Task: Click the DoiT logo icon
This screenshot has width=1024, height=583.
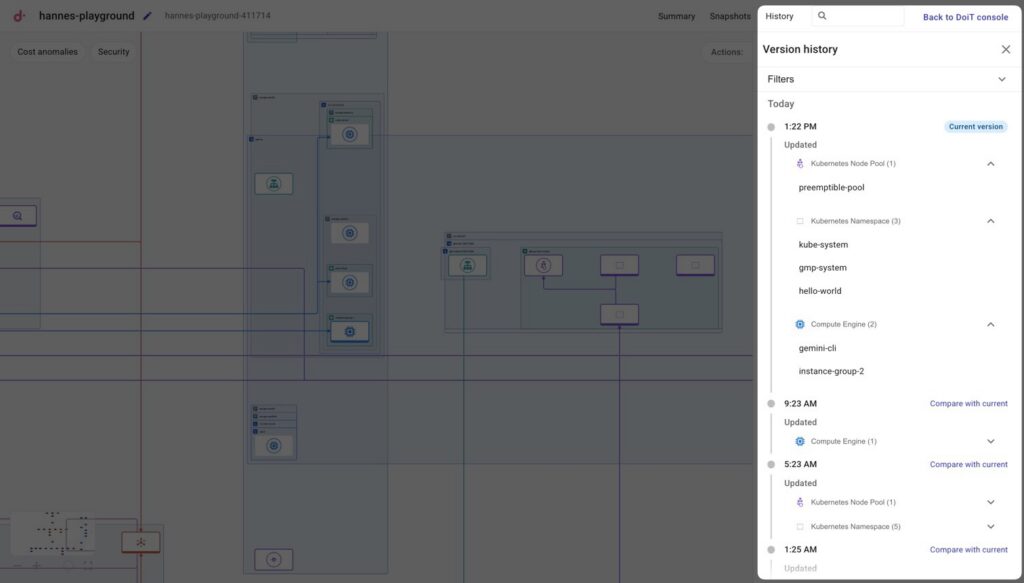Action: click(x=19, y=16)
